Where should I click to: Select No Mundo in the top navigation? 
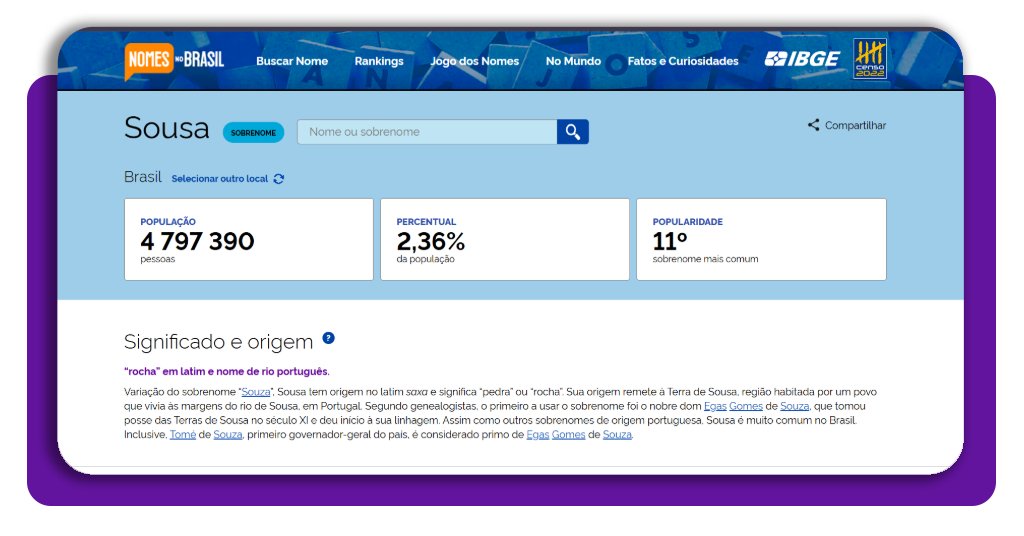(573, 61)
